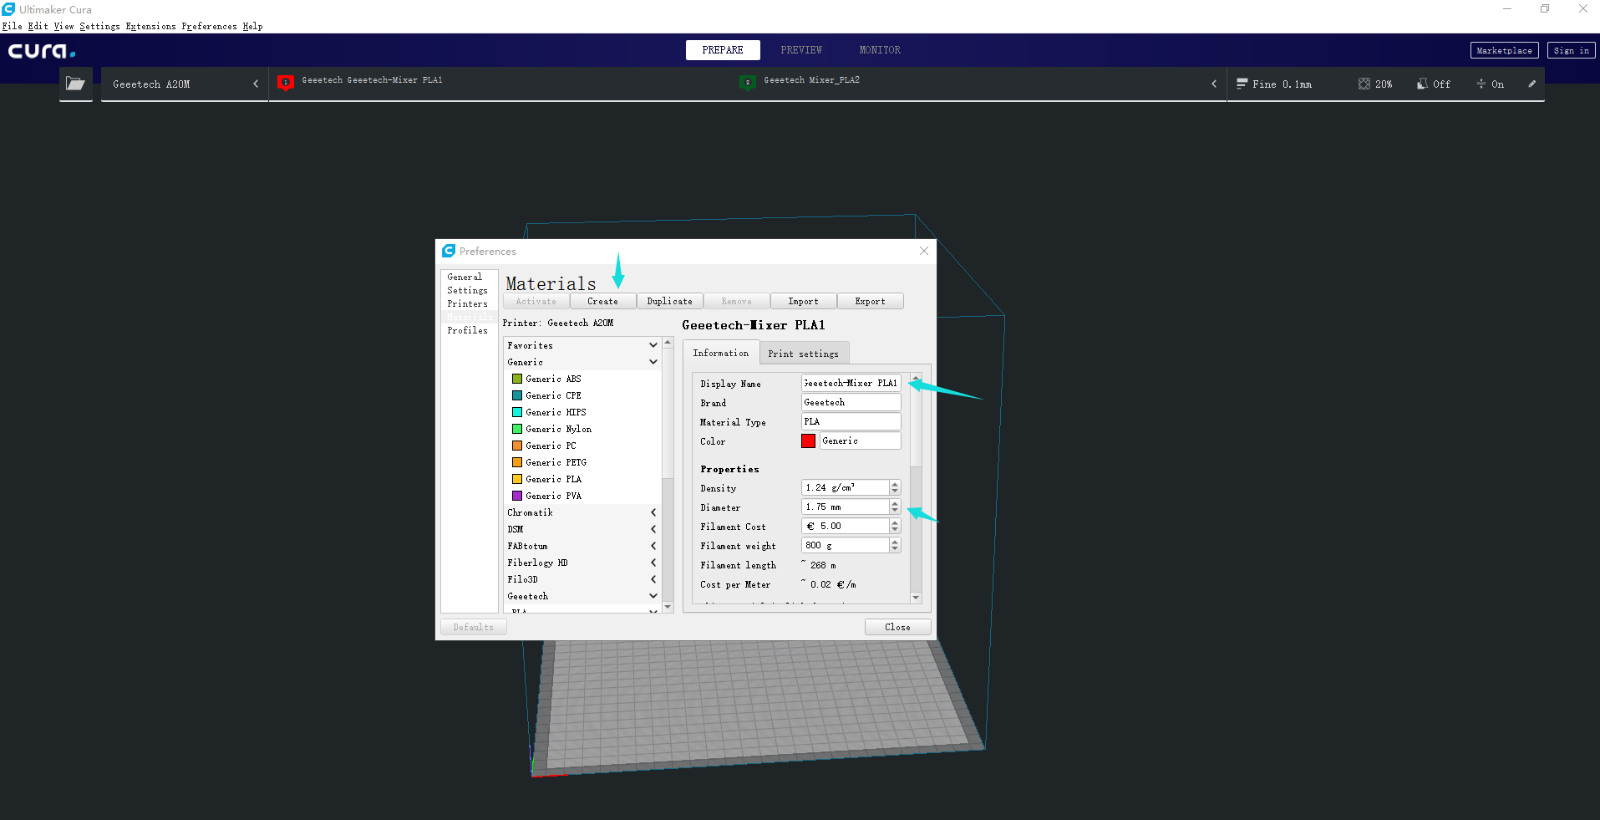Screen dimensions: 1600x820
Task: Increase the Filament Cost with stepper
Action: 895,522
